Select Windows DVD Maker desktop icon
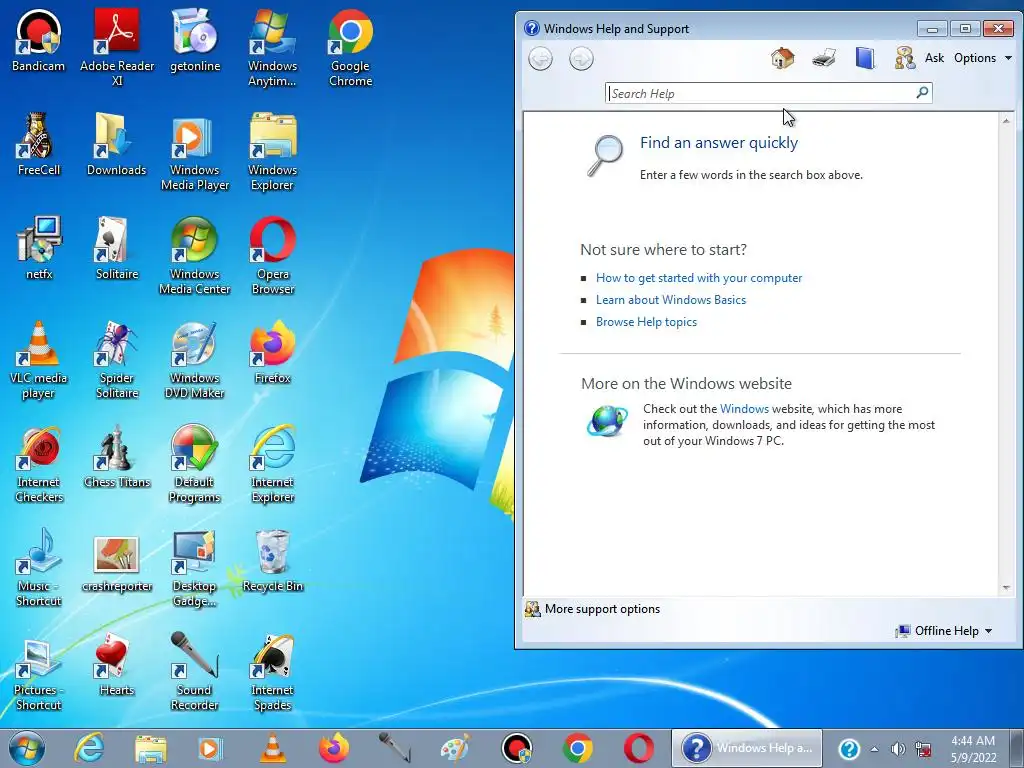Screen dimensions: 1024x768 coord(195,359)
